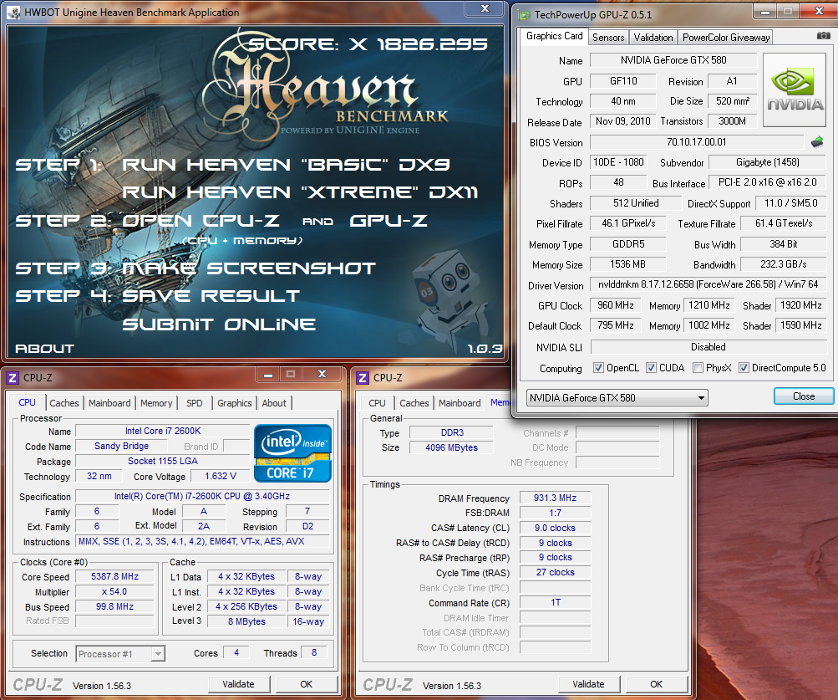Viewport: 838px width, 700px height.
Task: Click the Specification i7-2600K CPU @ 3.40GHz
Action: [202, 496]
